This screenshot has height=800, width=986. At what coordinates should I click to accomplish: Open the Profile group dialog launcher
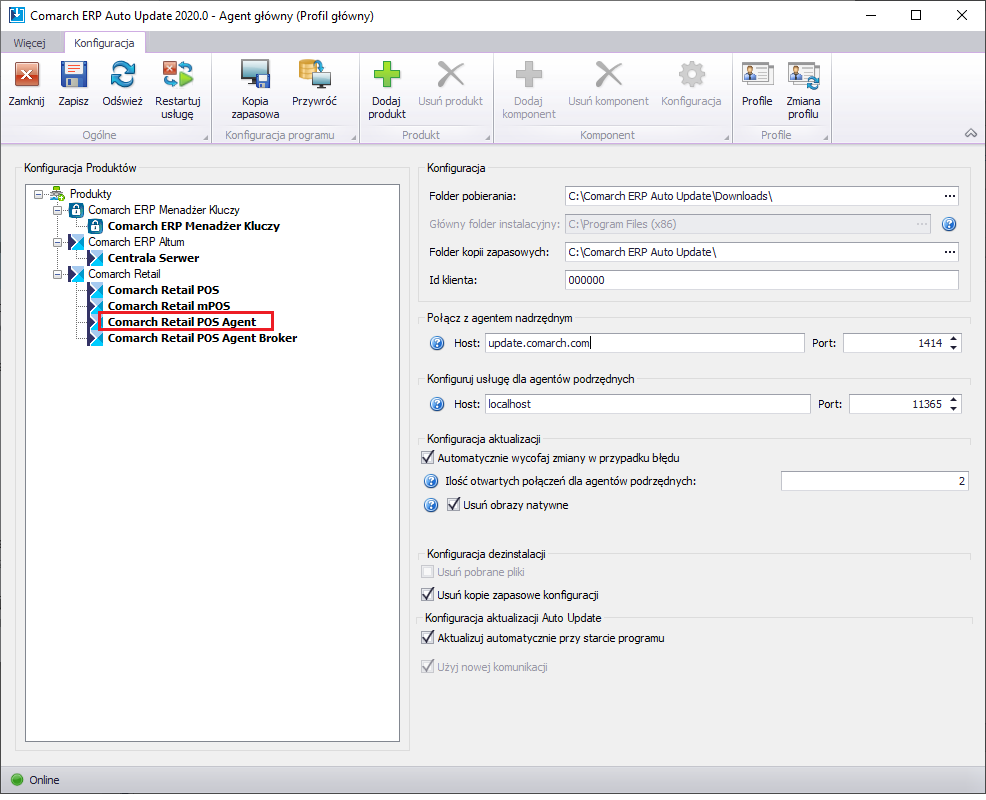pos(826,137)
